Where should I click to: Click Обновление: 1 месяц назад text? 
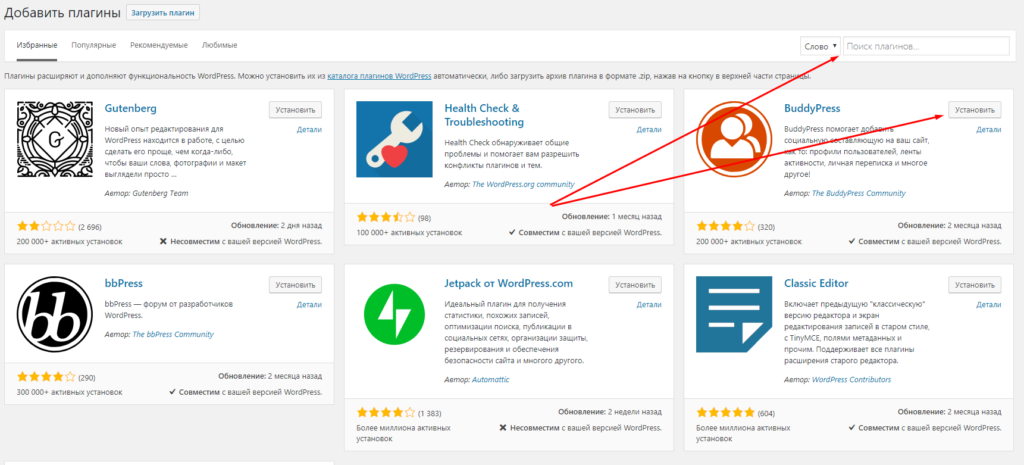pyautogui.click(x=612, y=216)
